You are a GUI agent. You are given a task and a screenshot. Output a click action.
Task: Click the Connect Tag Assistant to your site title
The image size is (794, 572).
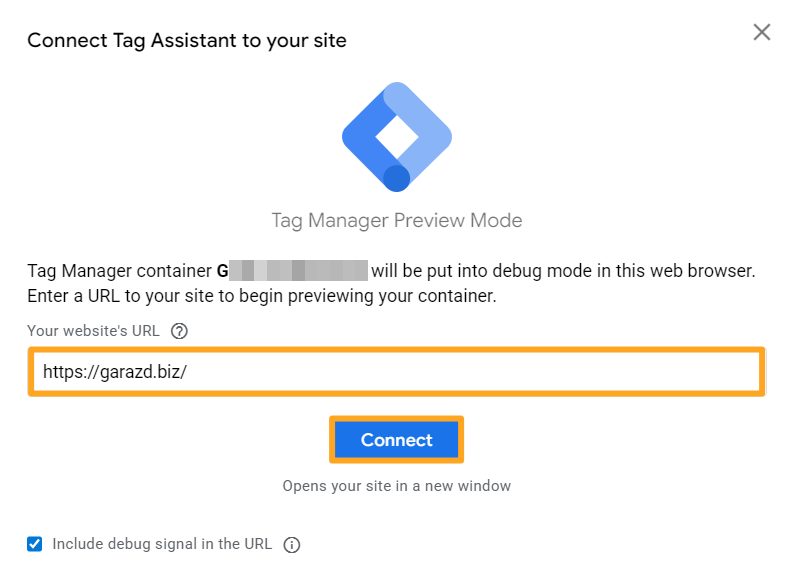[x=187, y=41]
